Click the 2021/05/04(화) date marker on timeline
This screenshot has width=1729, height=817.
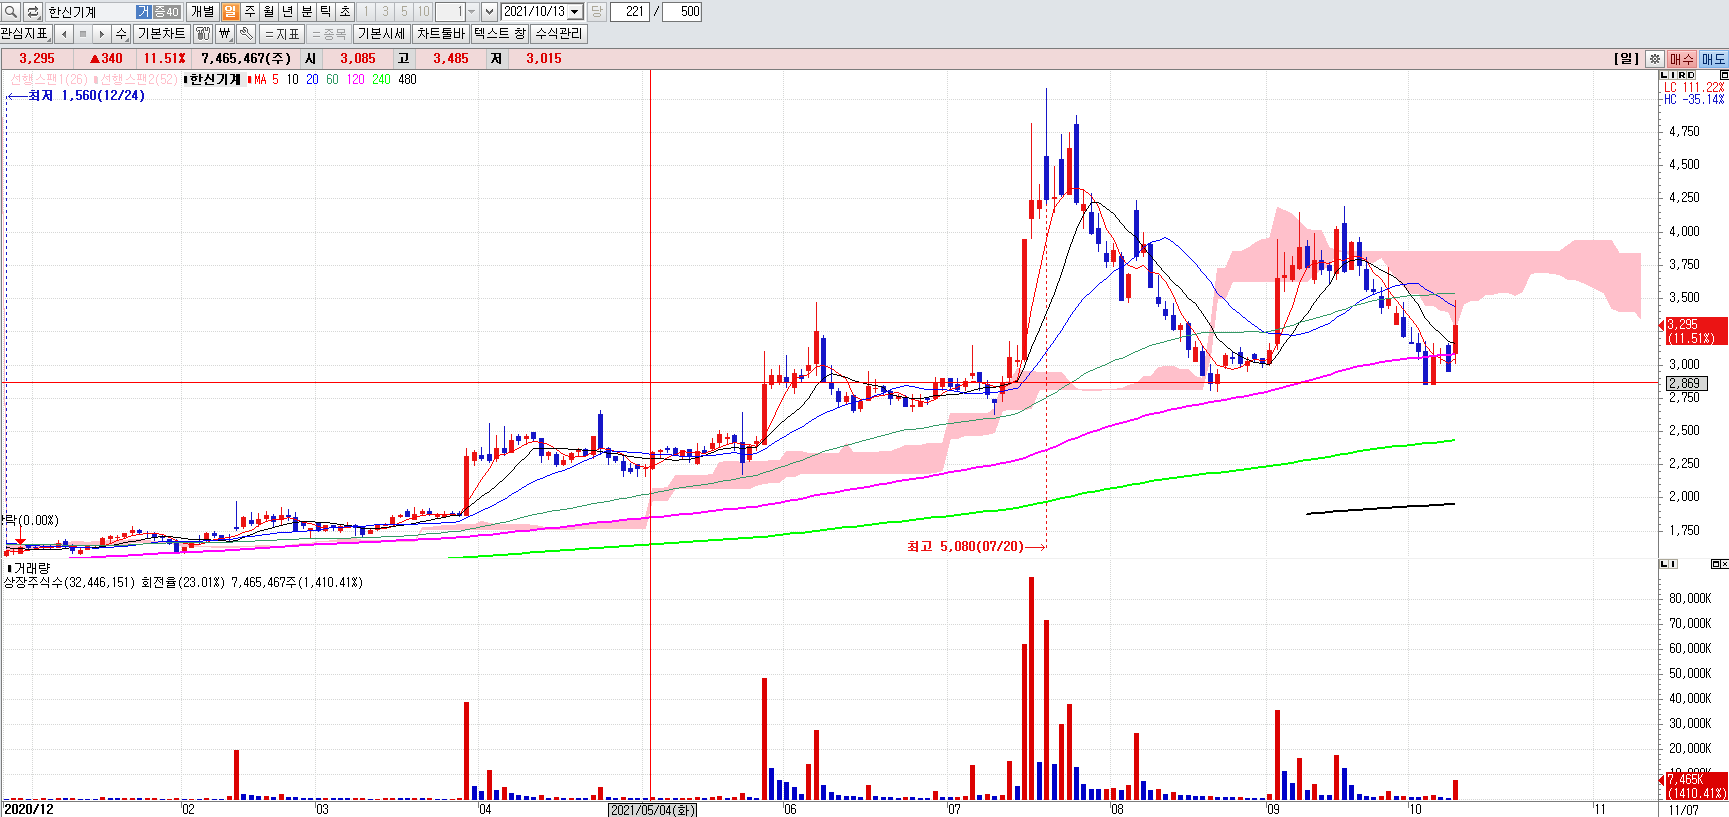[x=652, y=809]
